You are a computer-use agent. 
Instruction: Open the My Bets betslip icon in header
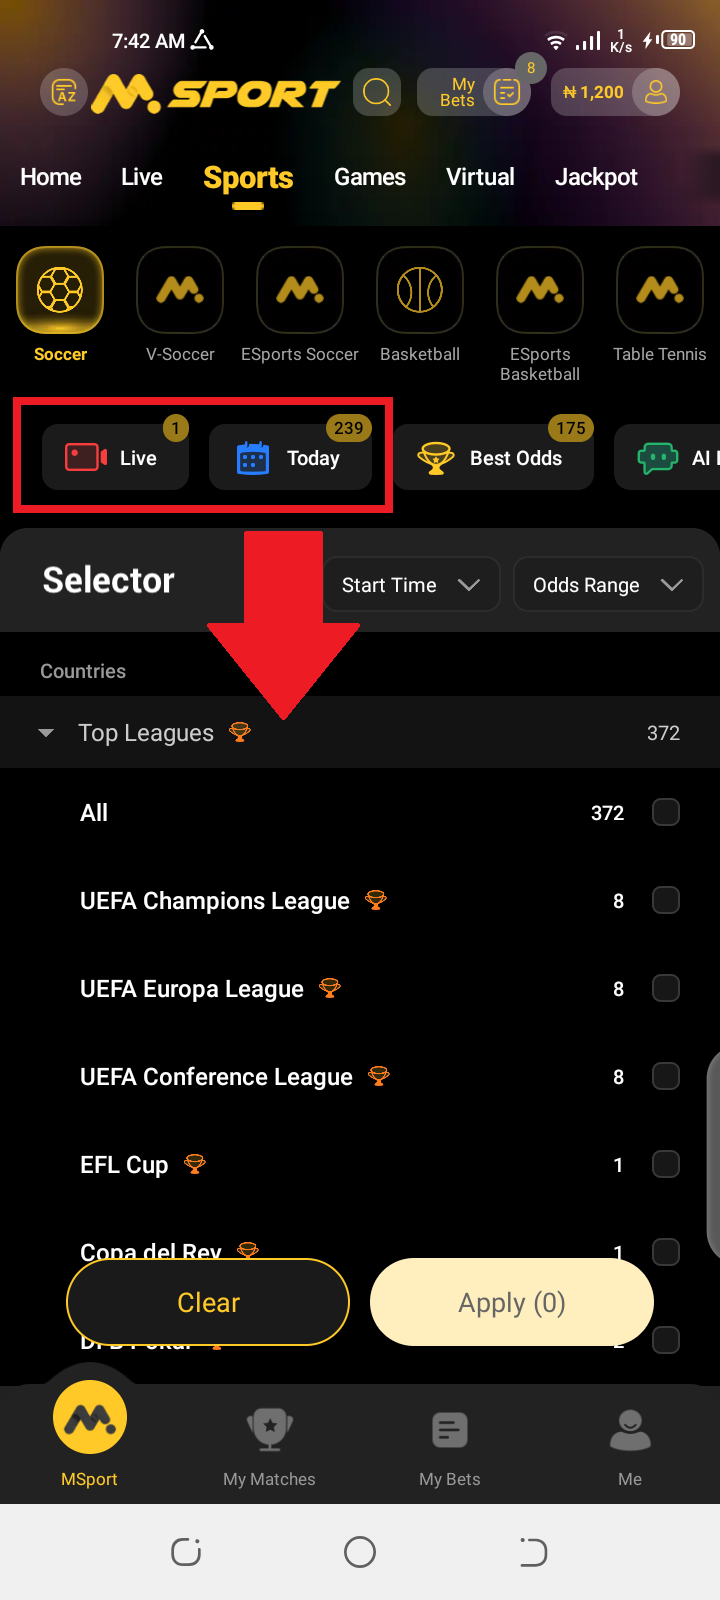tap(506, 93)
